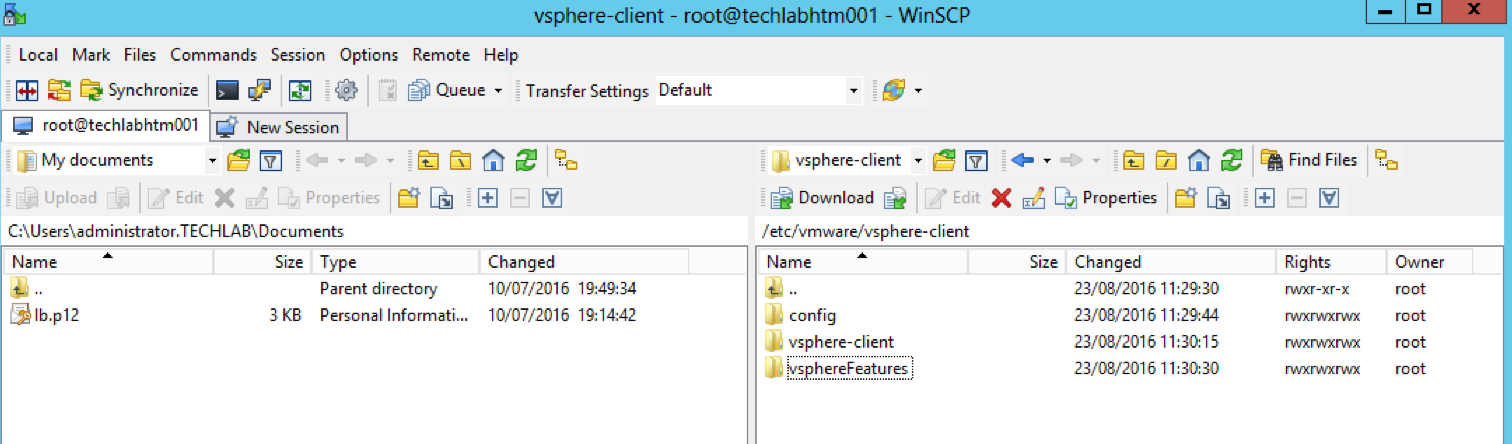Click the remote back arrow

1022,160
